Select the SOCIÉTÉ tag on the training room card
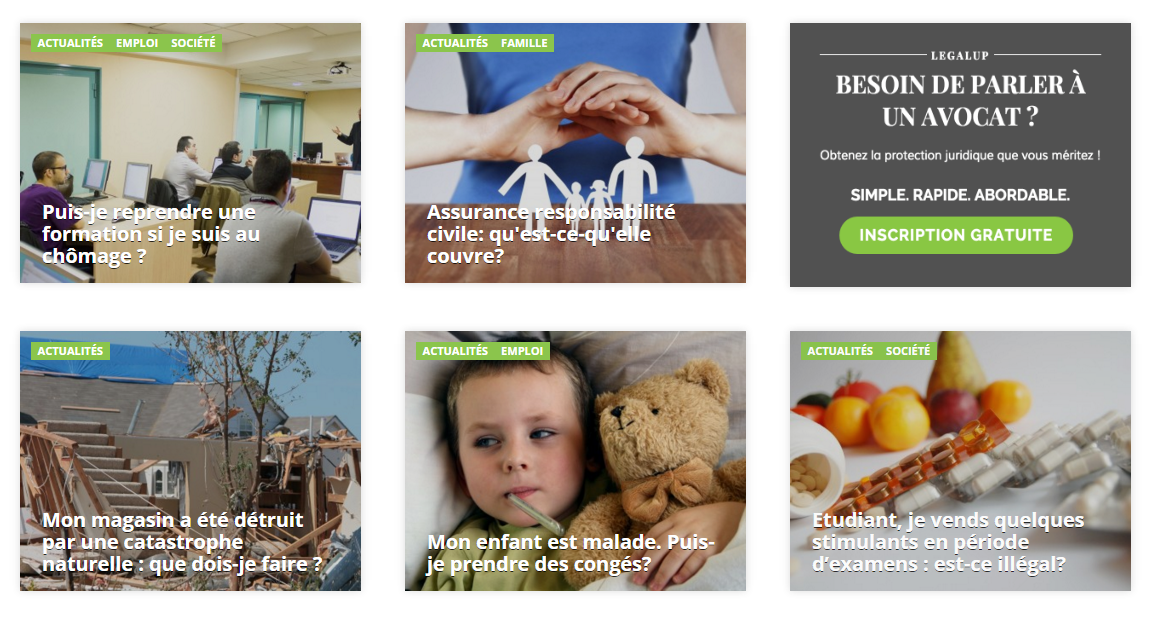1152x617 pixels. click(193, 43)
